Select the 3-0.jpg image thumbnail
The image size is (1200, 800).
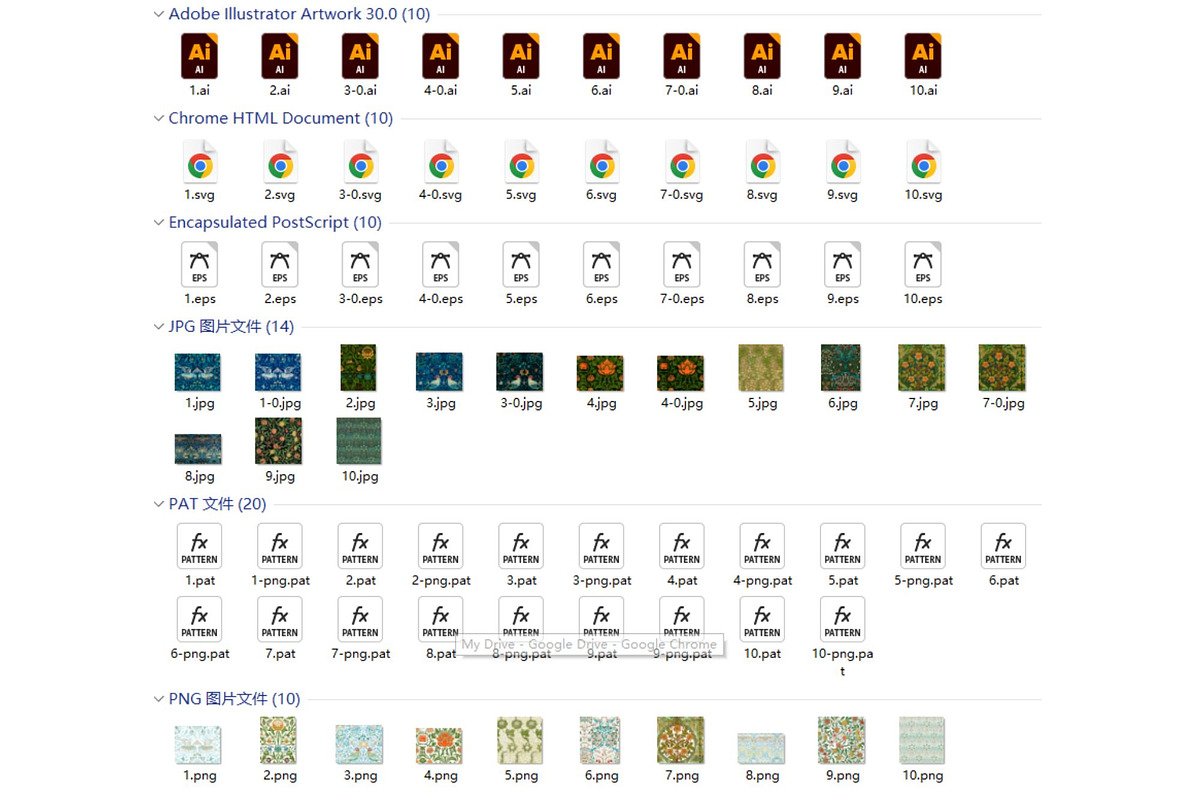pyautogui.click(x=520, y=372)
